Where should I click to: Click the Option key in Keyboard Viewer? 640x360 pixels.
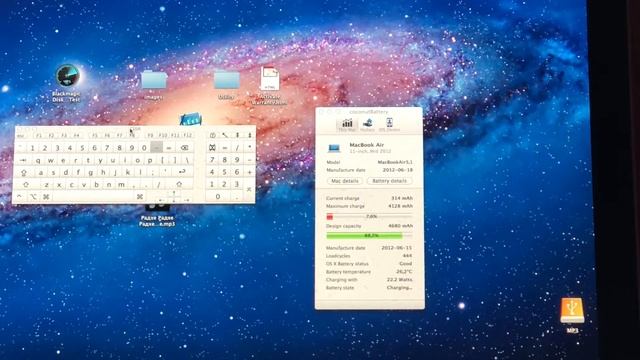pyautogui.click(x=33, y=196)
